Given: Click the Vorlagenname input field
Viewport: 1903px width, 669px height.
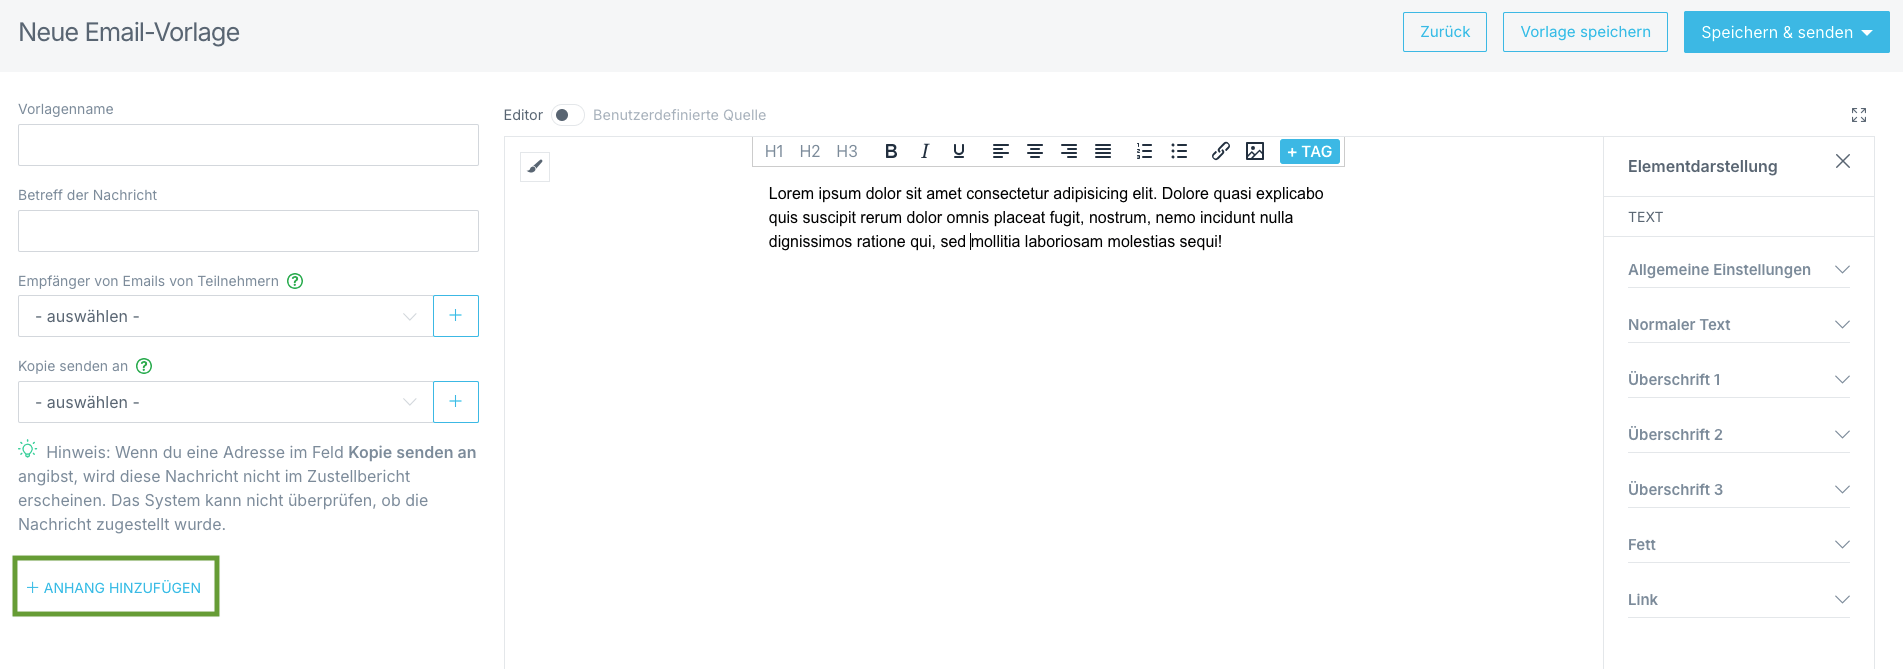Looking at the screenshot, I should (x=248, y=145).
